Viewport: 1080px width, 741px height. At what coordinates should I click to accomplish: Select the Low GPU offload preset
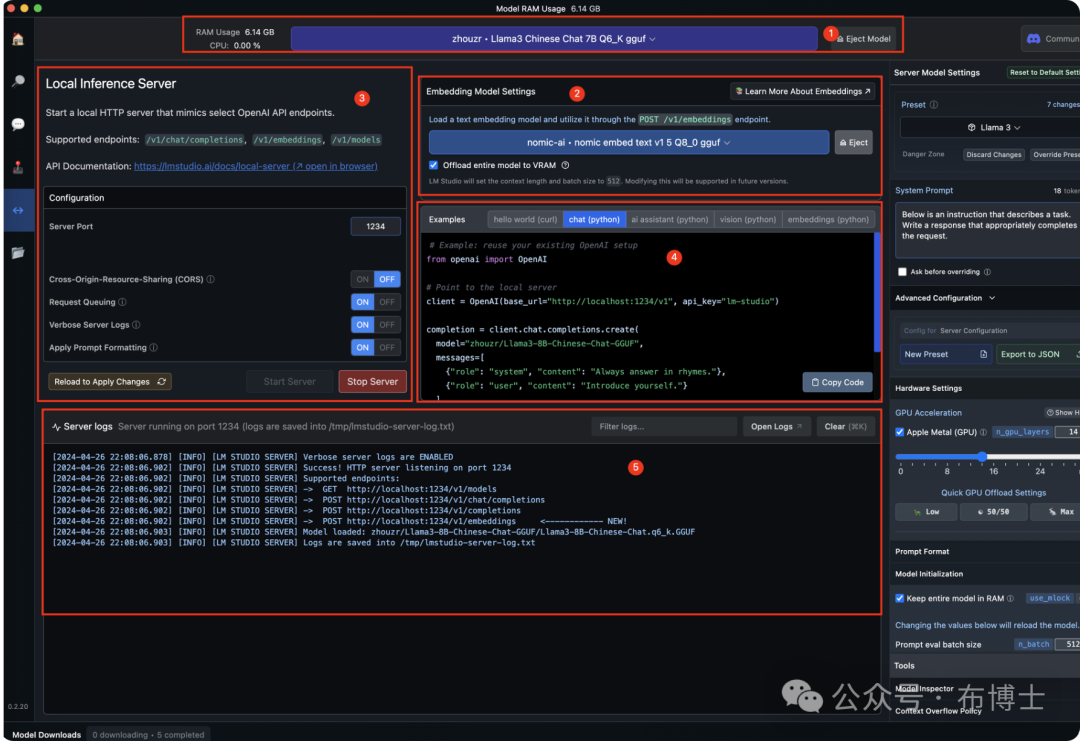click(926, 512)
